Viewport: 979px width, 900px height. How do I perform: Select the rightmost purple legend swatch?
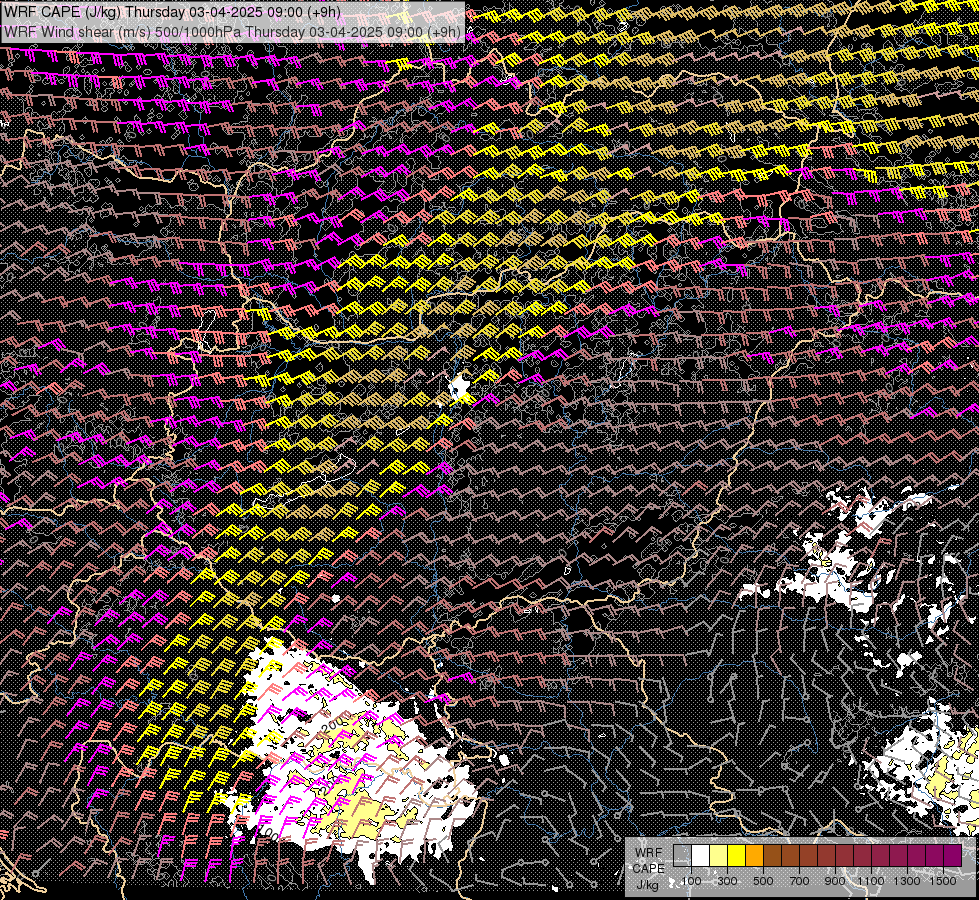[953, 855]
